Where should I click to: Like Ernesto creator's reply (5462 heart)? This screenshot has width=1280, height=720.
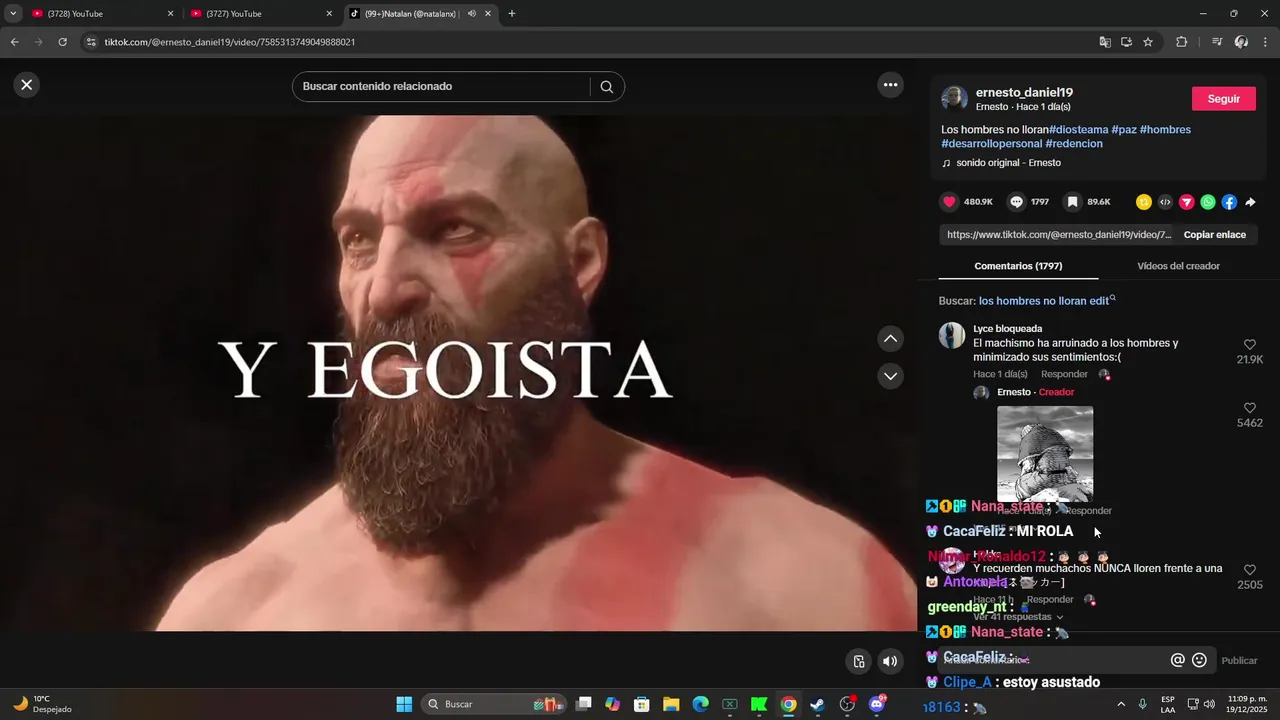tap(1250, 408)
